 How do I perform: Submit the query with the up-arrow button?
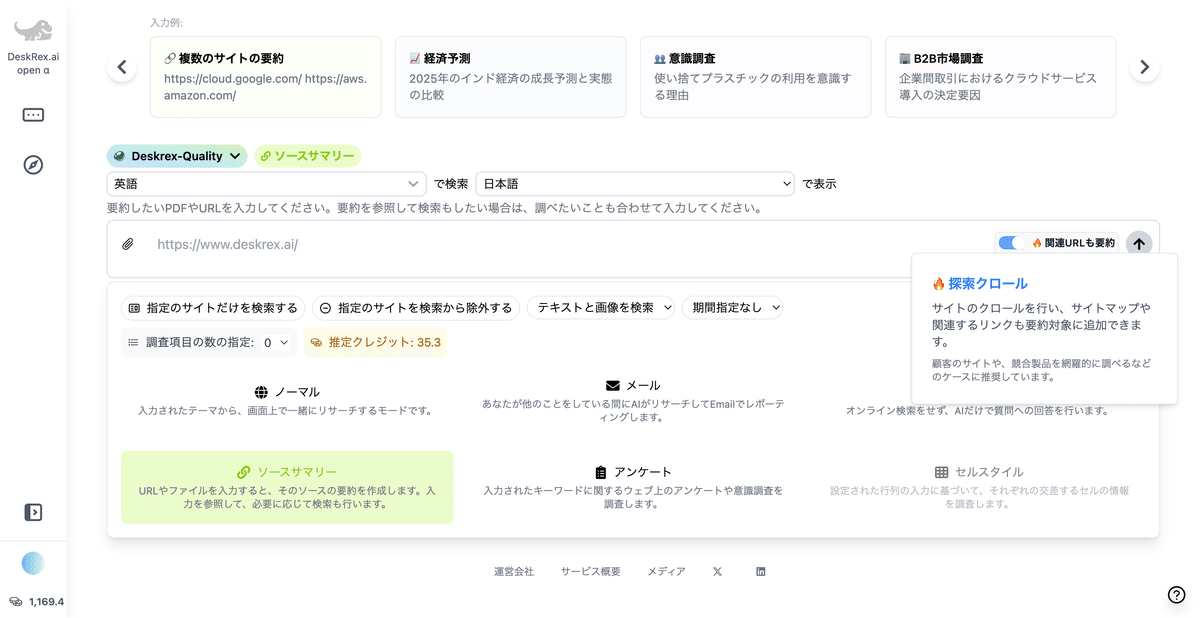click(x=1138, y=243)
